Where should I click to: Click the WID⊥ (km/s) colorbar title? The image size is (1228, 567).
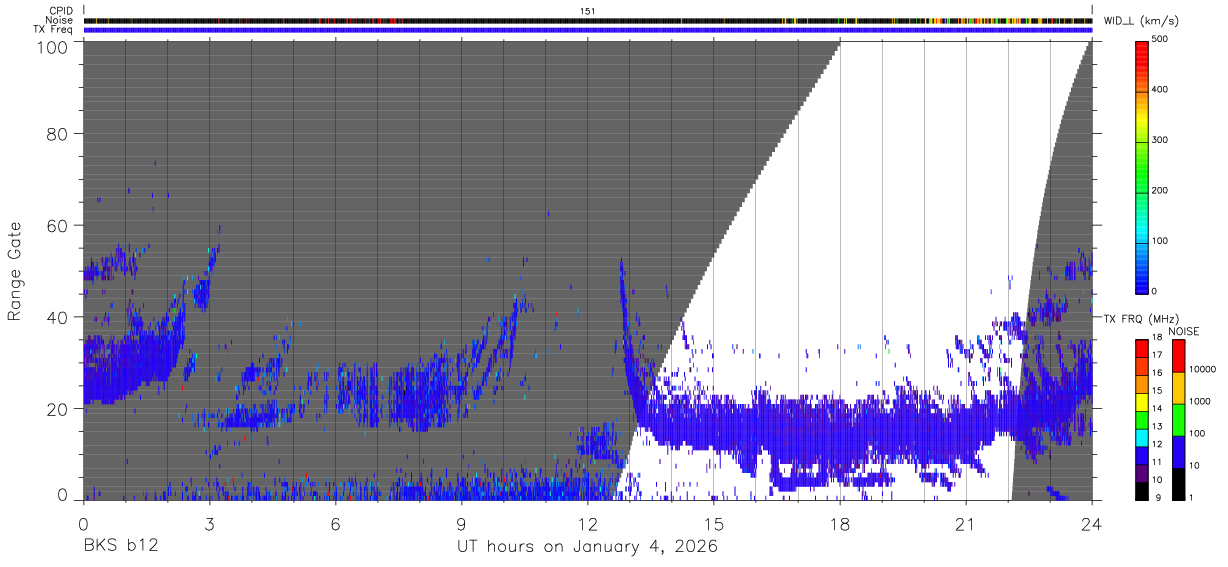[1143, 21]
